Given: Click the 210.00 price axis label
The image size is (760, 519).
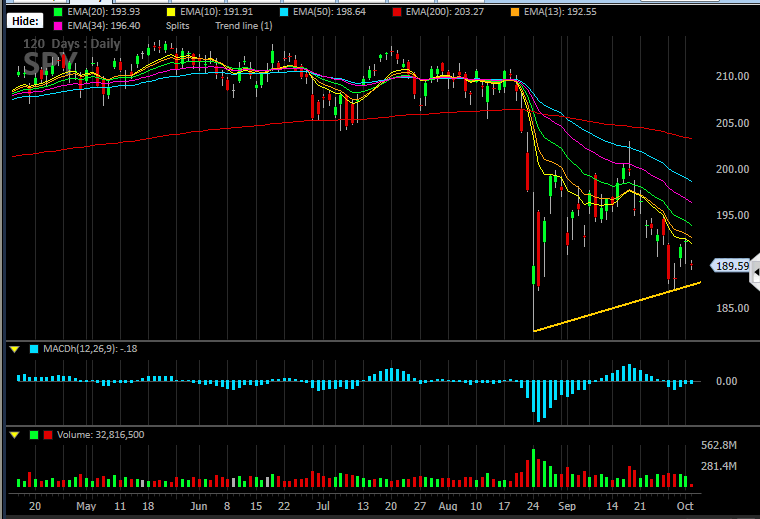Looking at the screenshot, I should tap(732, 76).
